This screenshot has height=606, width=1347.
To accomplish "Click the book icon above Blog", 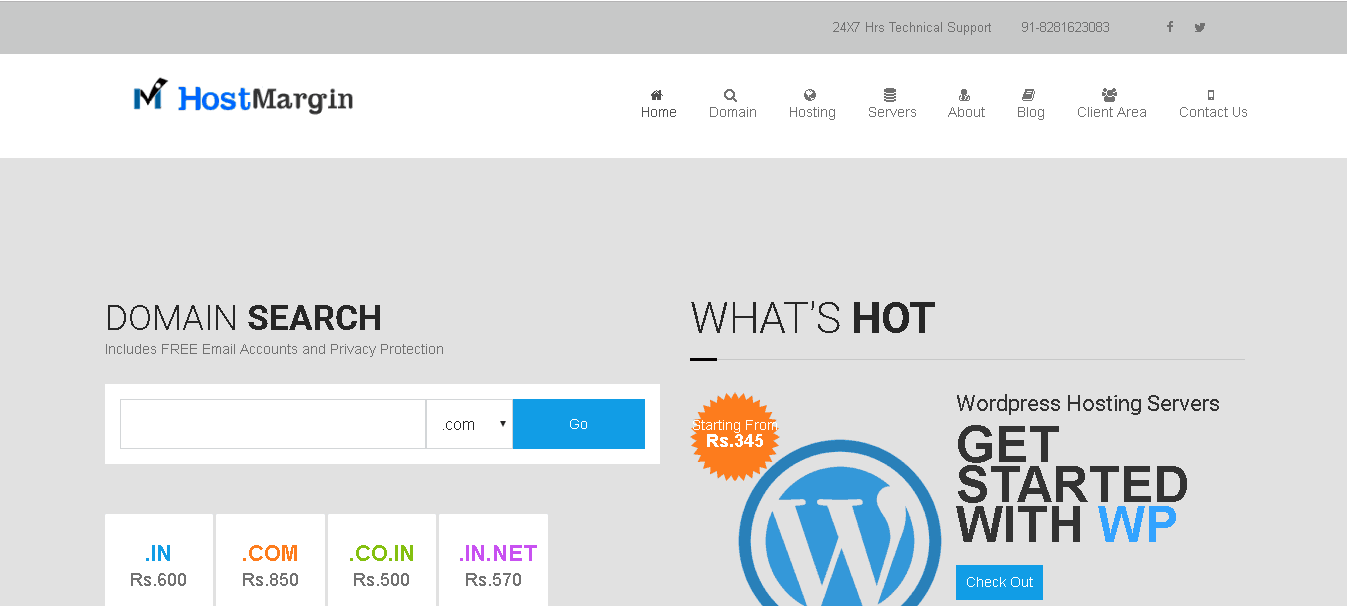I will click(1028, 95).
